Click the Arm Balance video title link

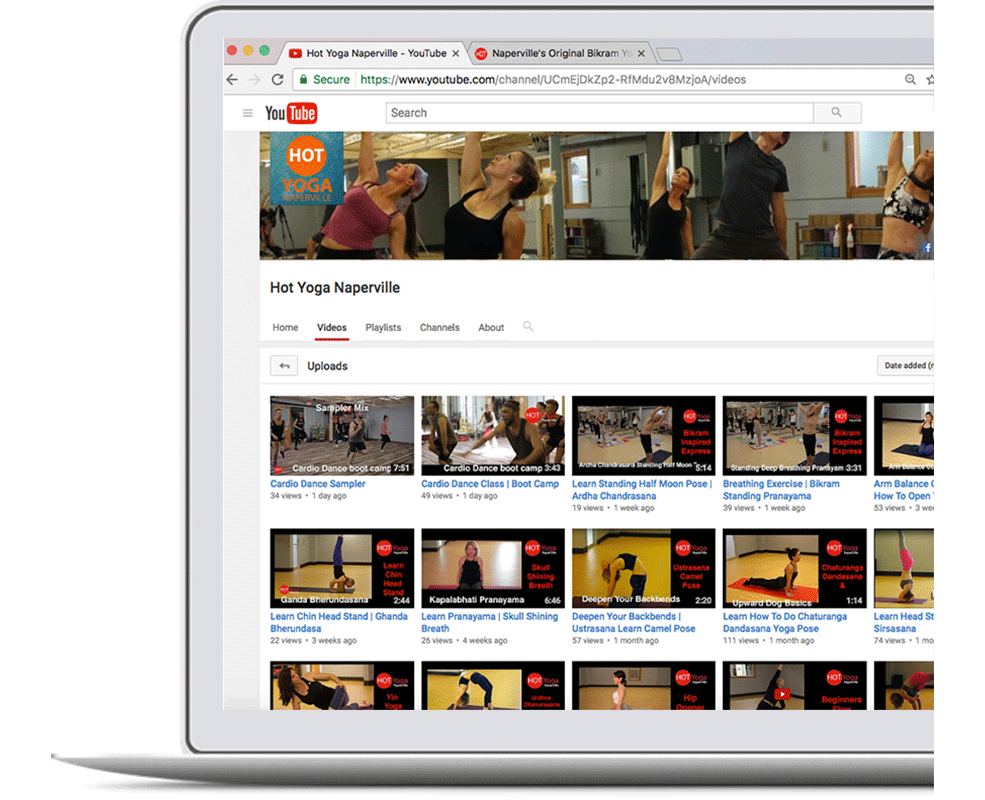click(x=903, y=490)
